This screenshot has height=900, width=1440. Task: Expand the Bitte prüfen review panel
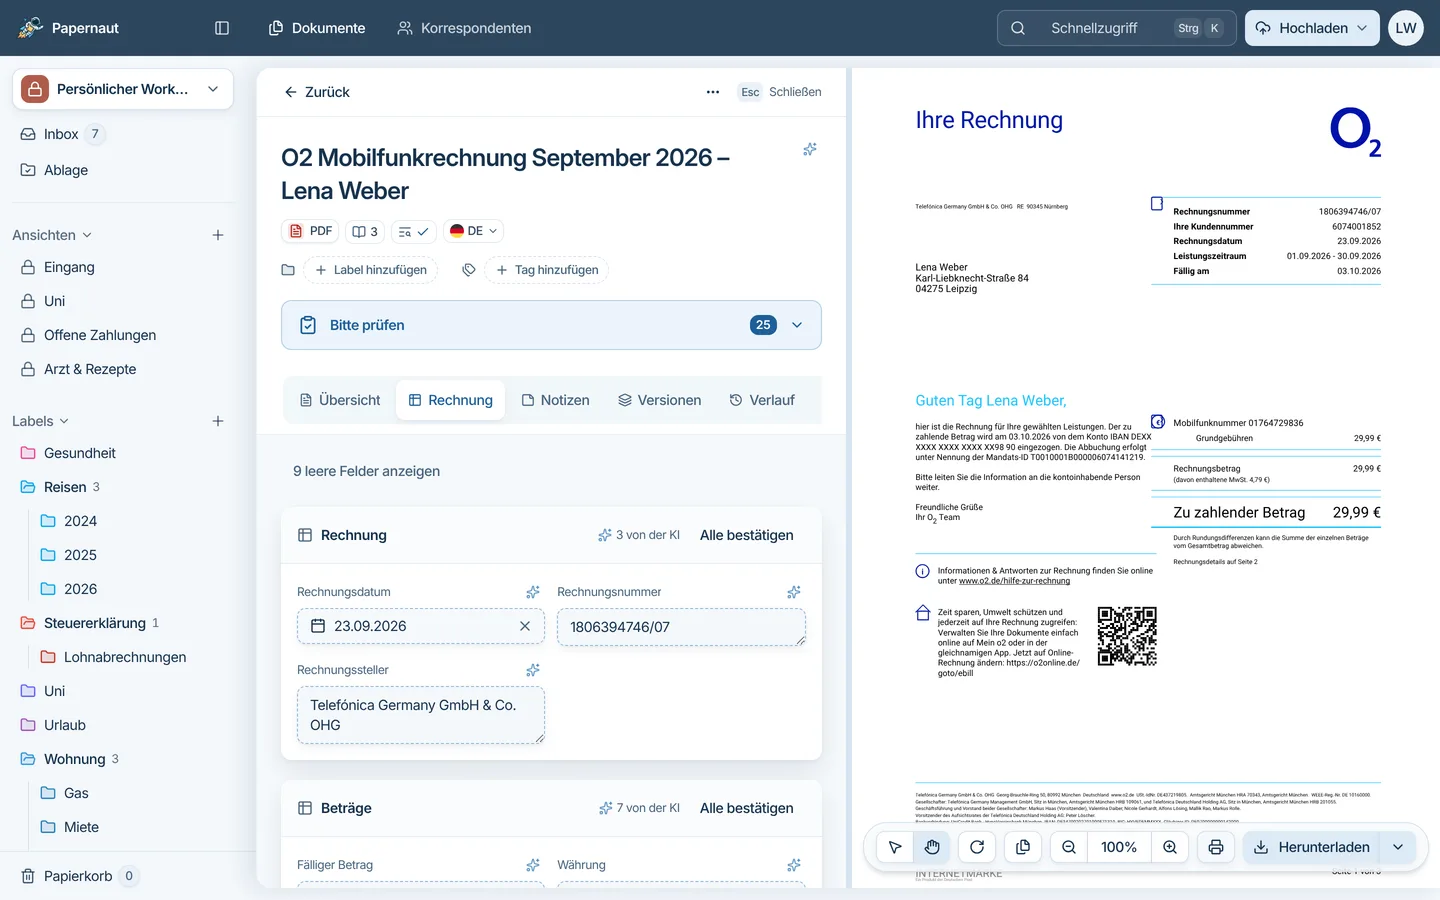point(551,325)
